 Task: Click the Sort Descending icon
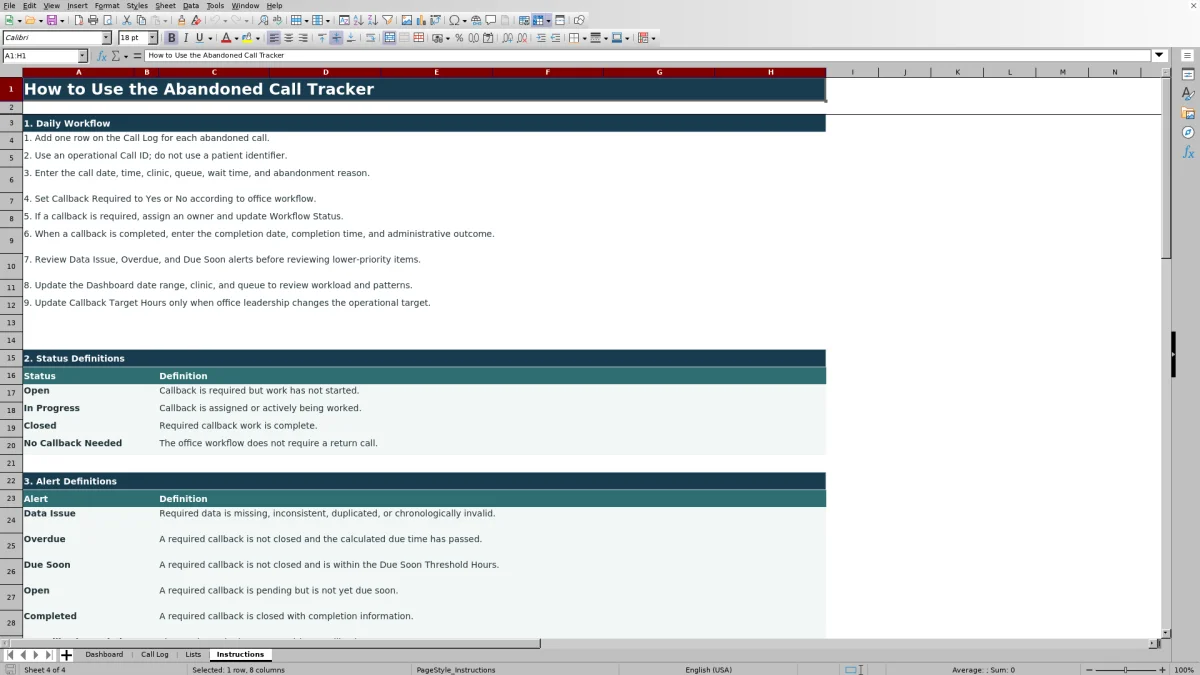point(372,20)
